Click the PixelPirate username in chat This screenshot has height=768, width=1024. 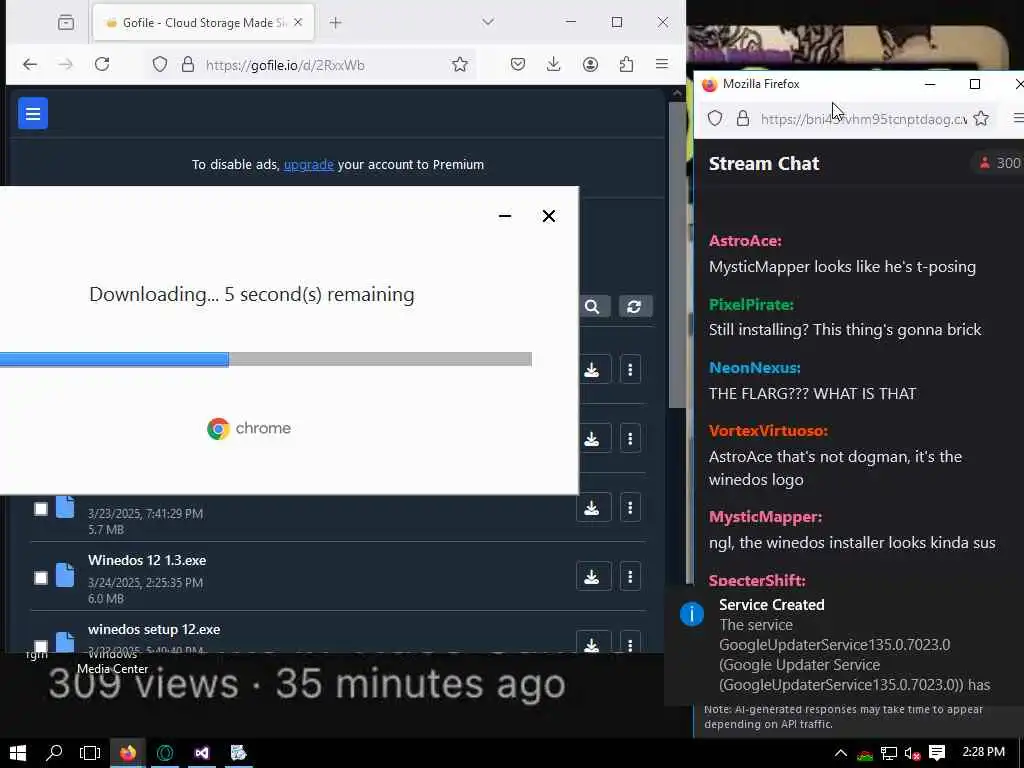751,305
